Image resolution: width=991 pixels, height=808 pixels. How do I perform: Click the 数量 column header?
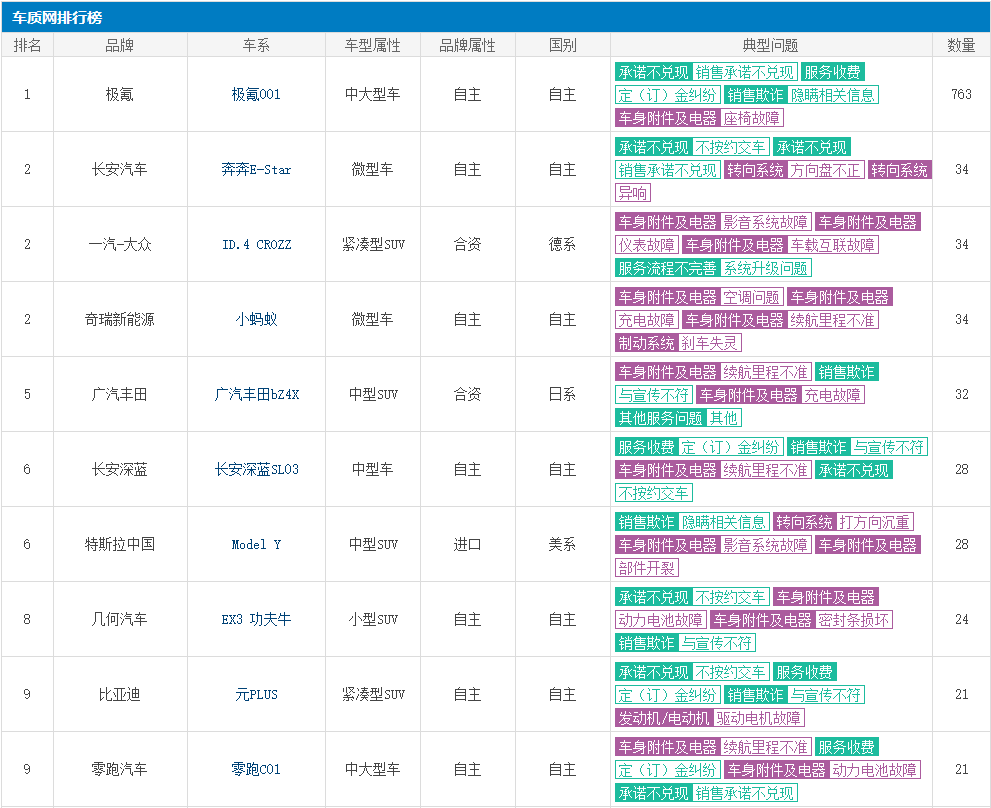pyautogui.click(x=961, y=46)
